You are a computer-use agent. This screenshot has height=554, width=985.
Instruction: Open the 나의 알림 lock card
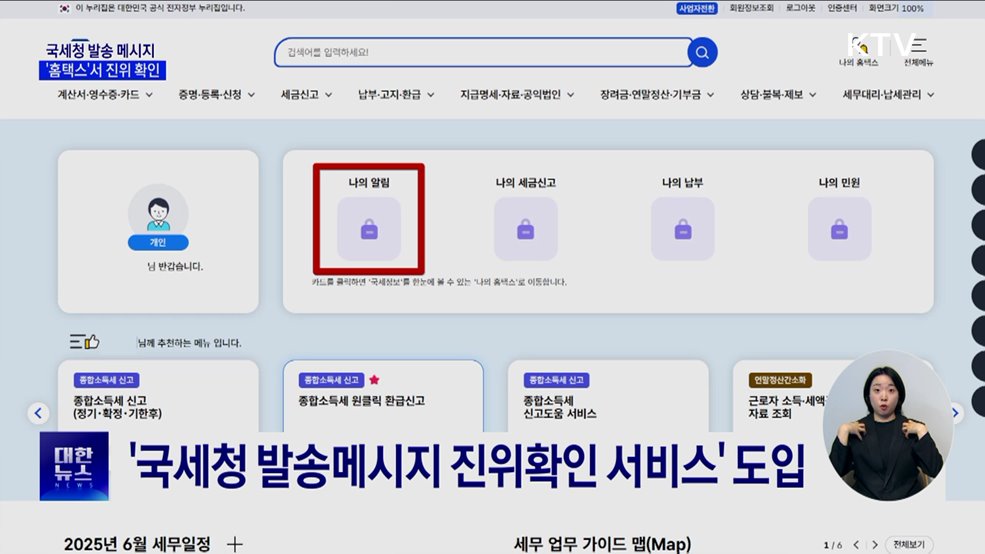click(x=369, y=229)
